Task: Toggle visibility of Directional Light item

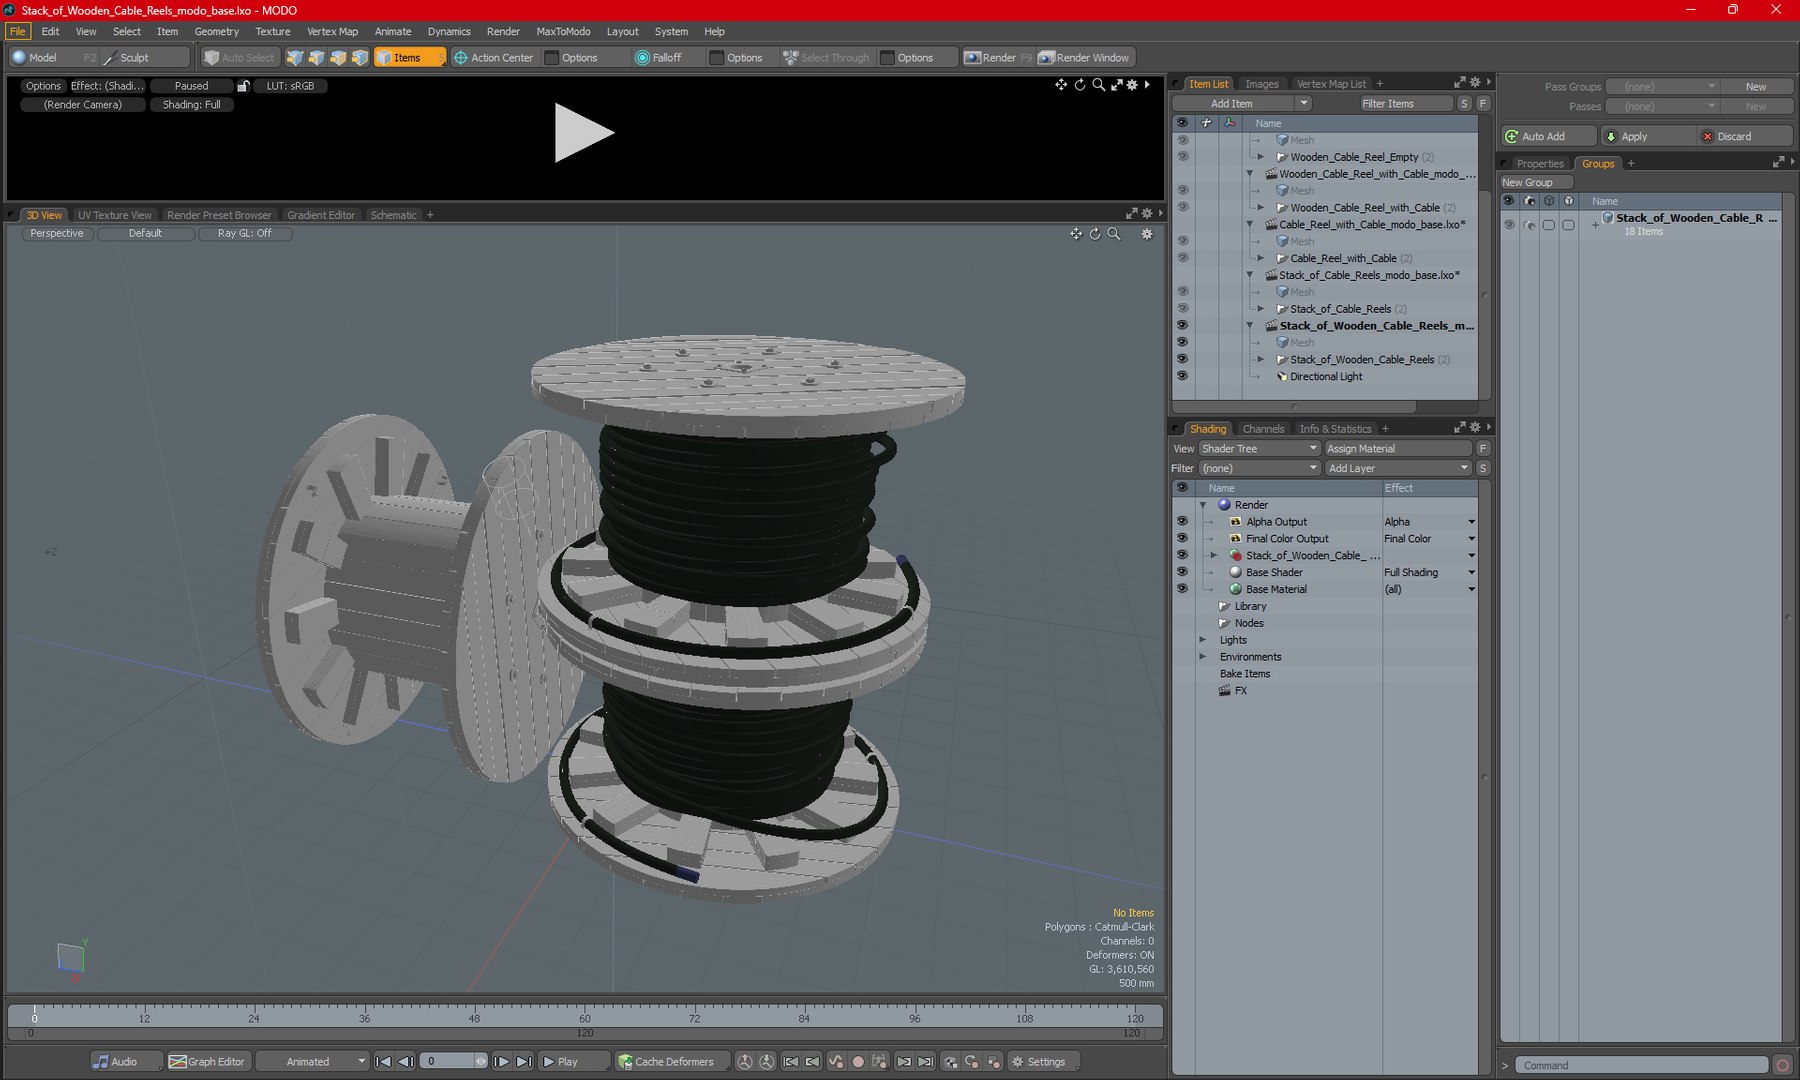Action: click(1182, 376)
